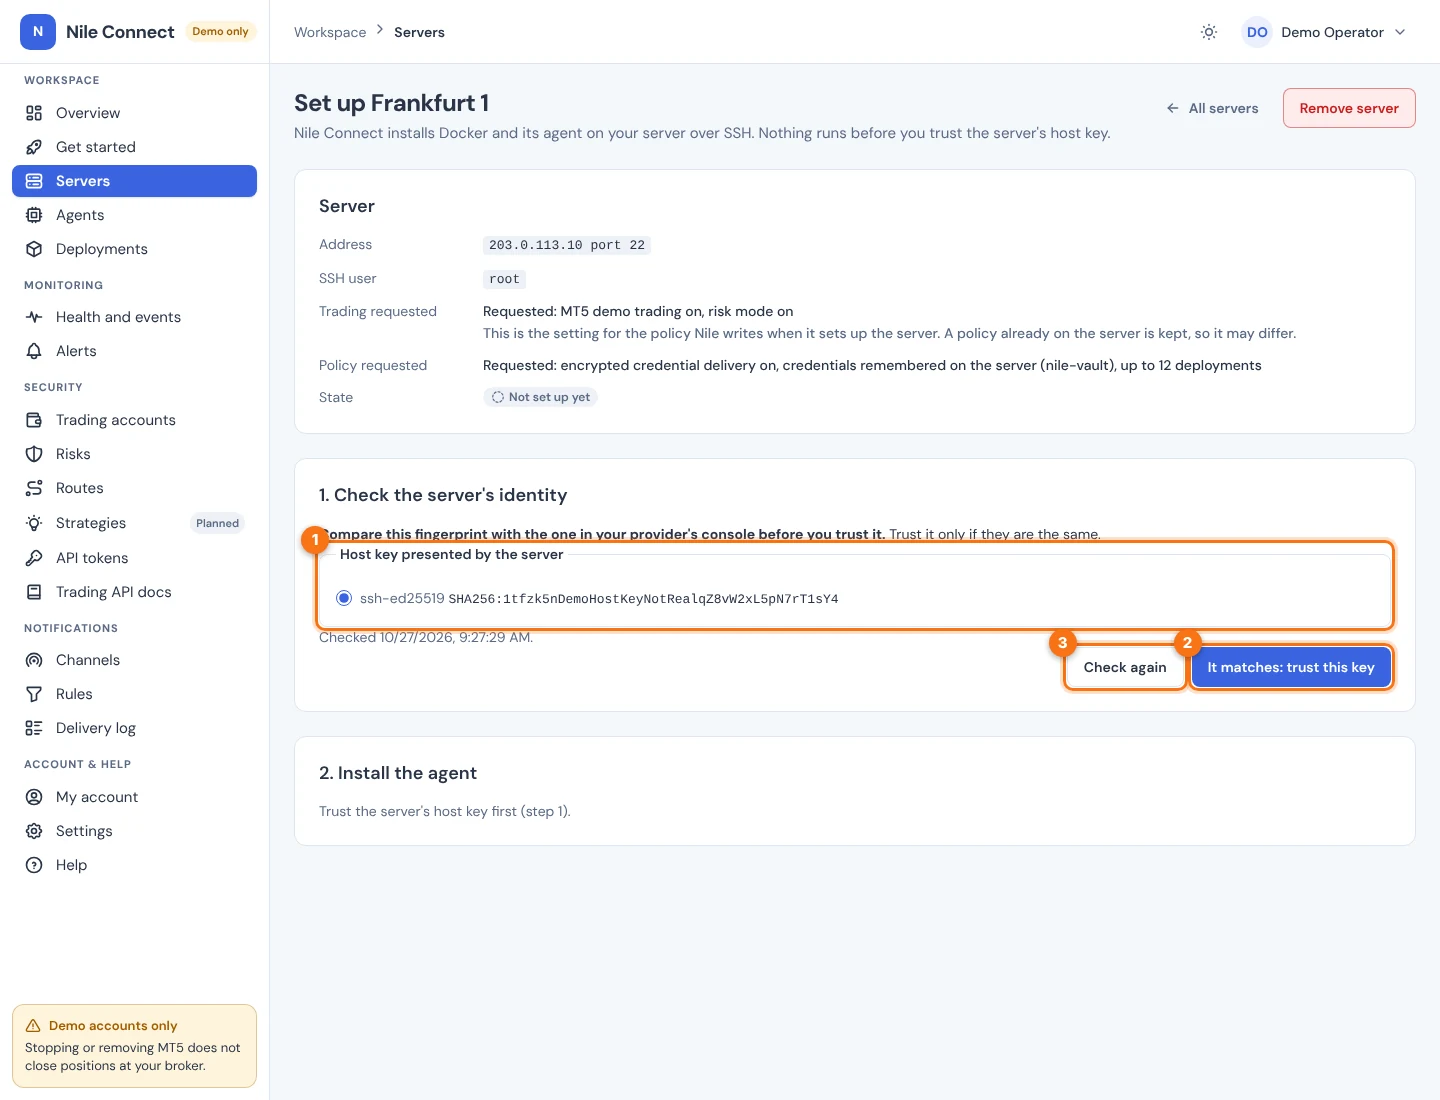Click the host key SHA256 fingerprint text
Viewport: 1440px width, 1100px height.
(x=643, y=599)
